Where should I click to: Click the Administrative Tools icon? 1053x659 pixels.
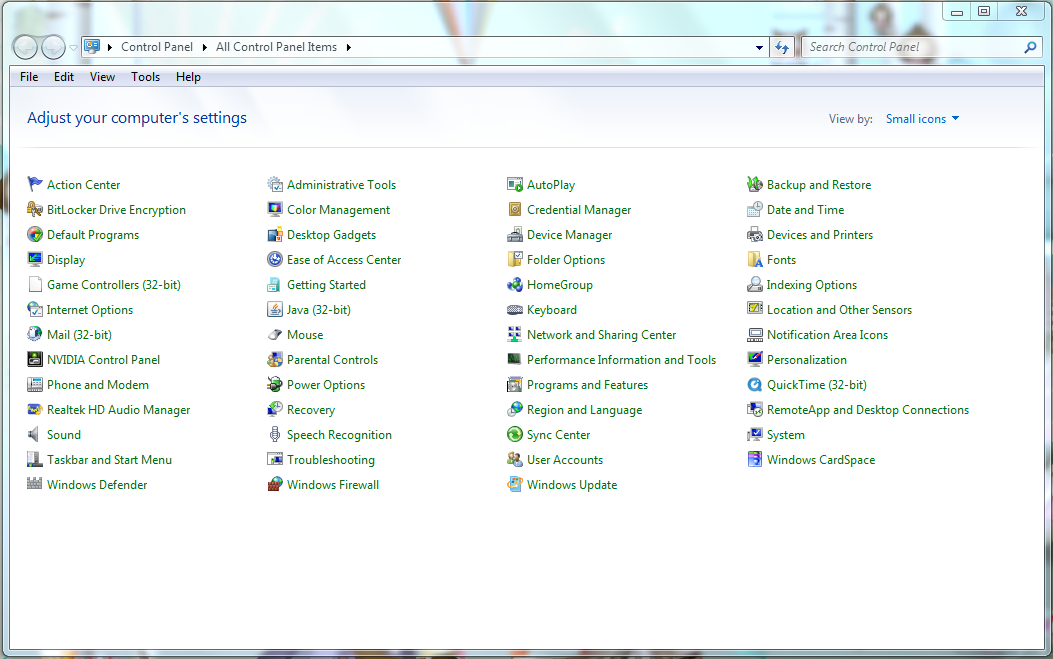(x=275, y=184)
